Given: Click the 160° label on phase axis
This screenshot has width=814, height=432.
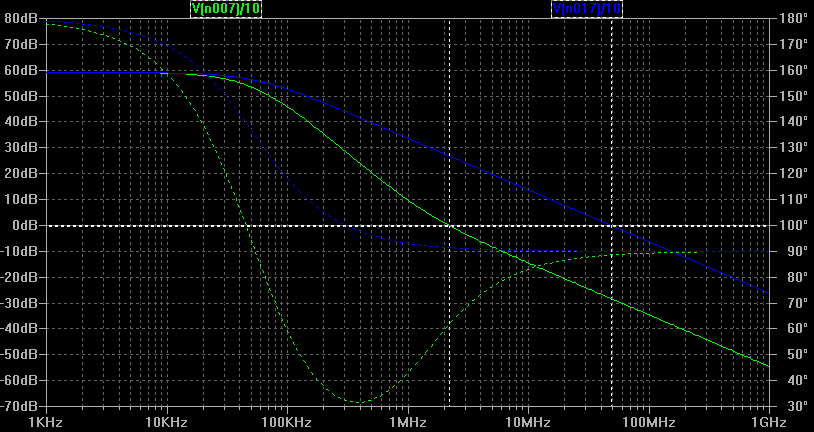Looking at the screenshot, I should click(x=794, y=70).
